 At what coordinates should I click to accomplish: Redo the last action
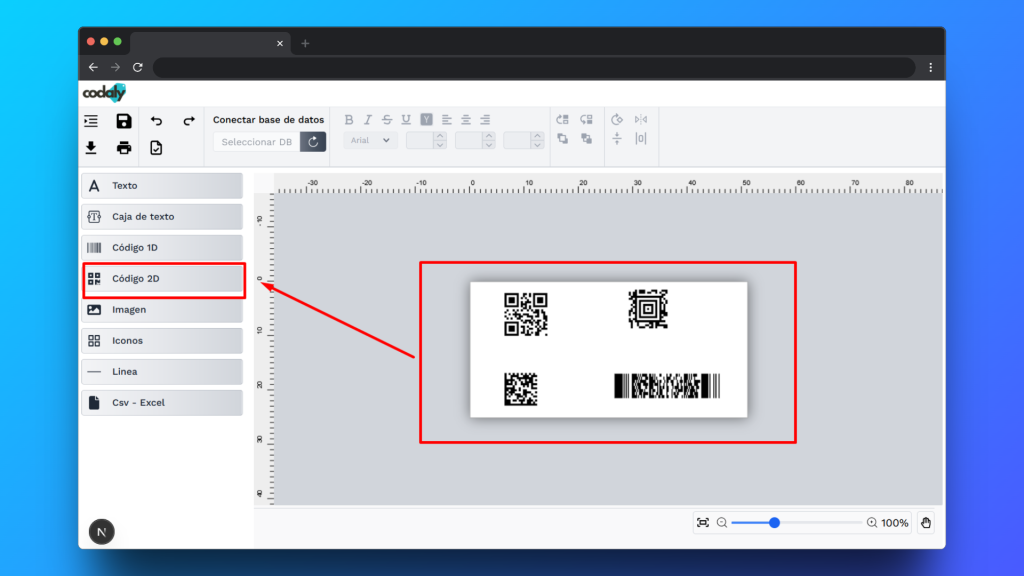tap(189, 121)
